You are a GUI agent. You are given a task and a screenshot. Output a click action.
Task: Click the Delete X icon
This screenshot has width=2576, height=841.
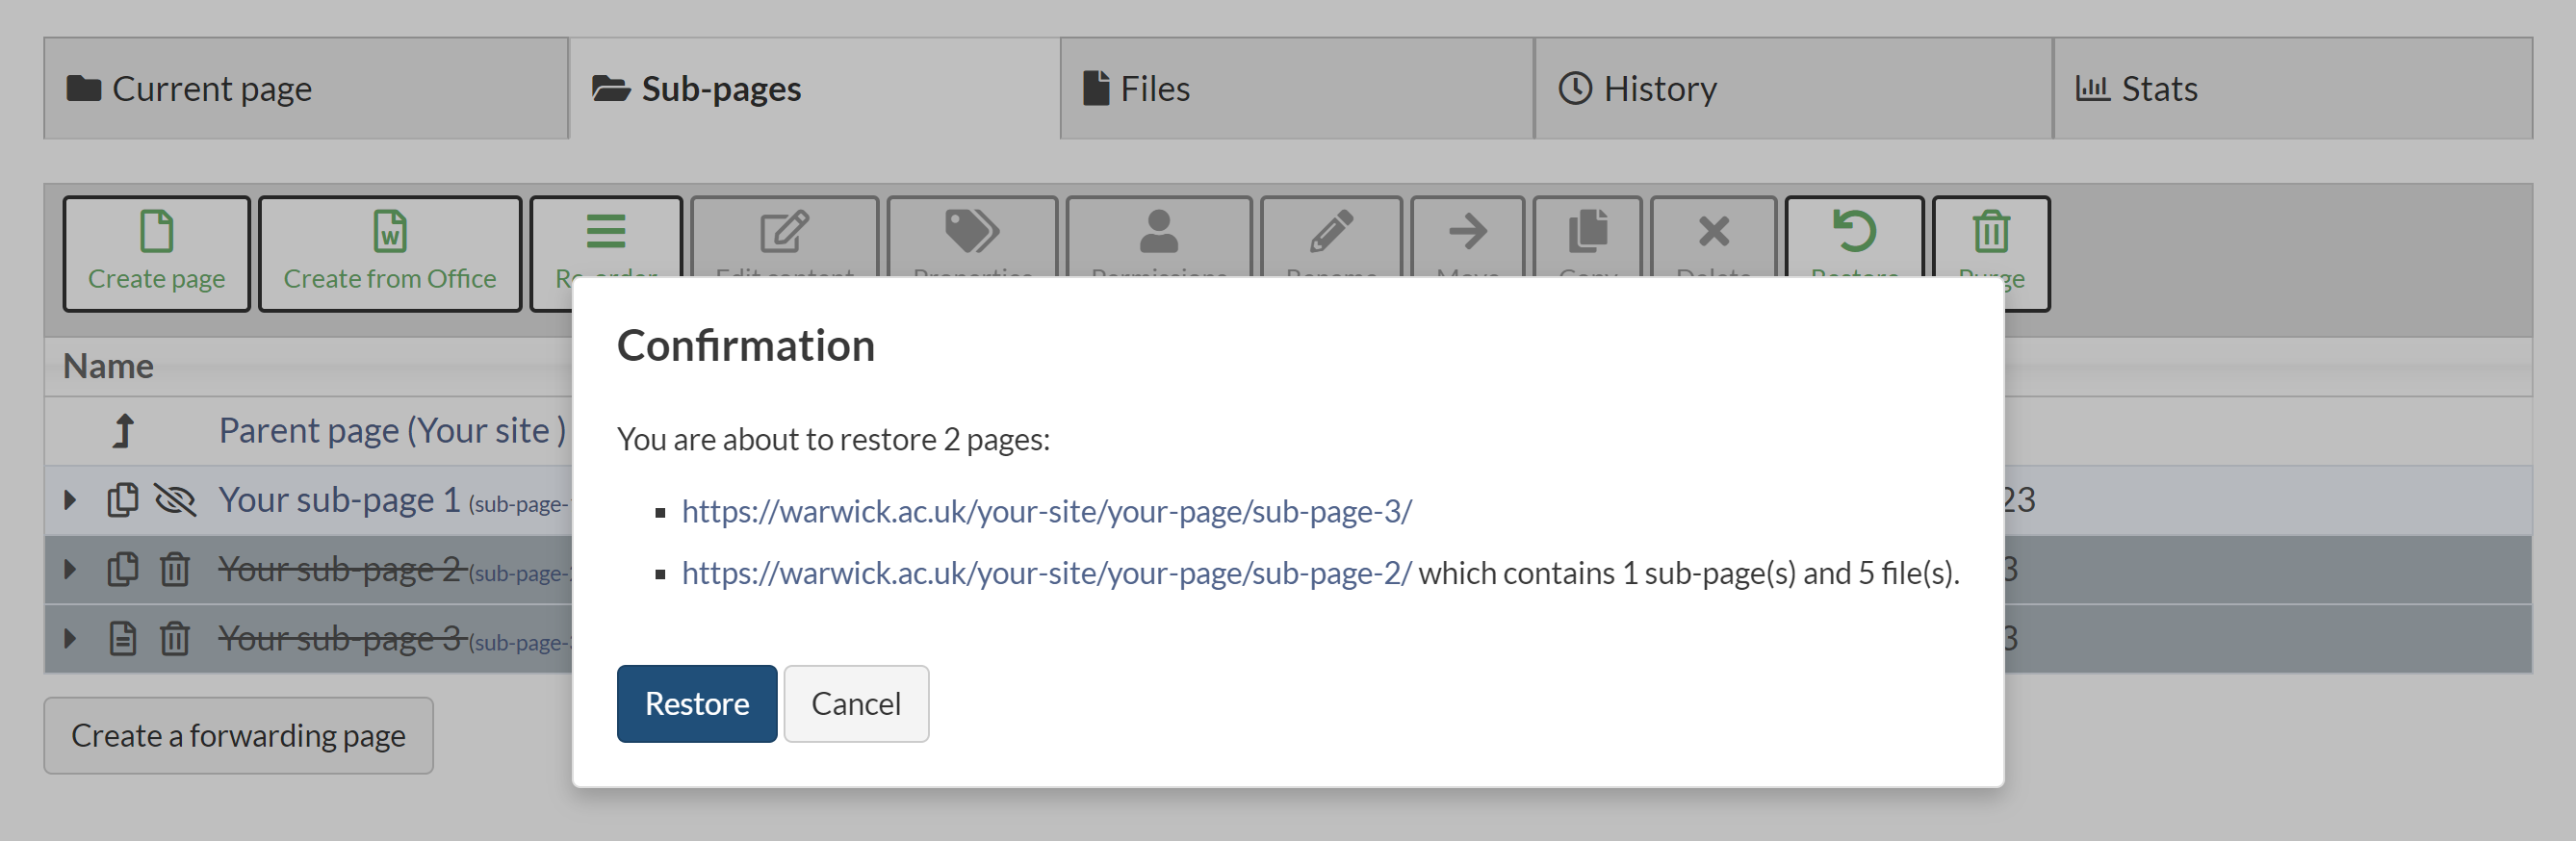[1713, 231]
